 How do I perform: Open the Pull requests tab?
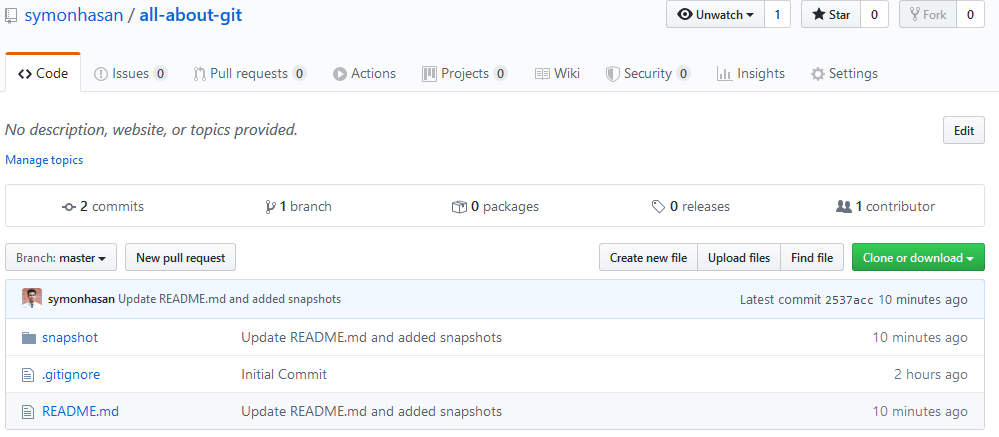coord(250,73)
